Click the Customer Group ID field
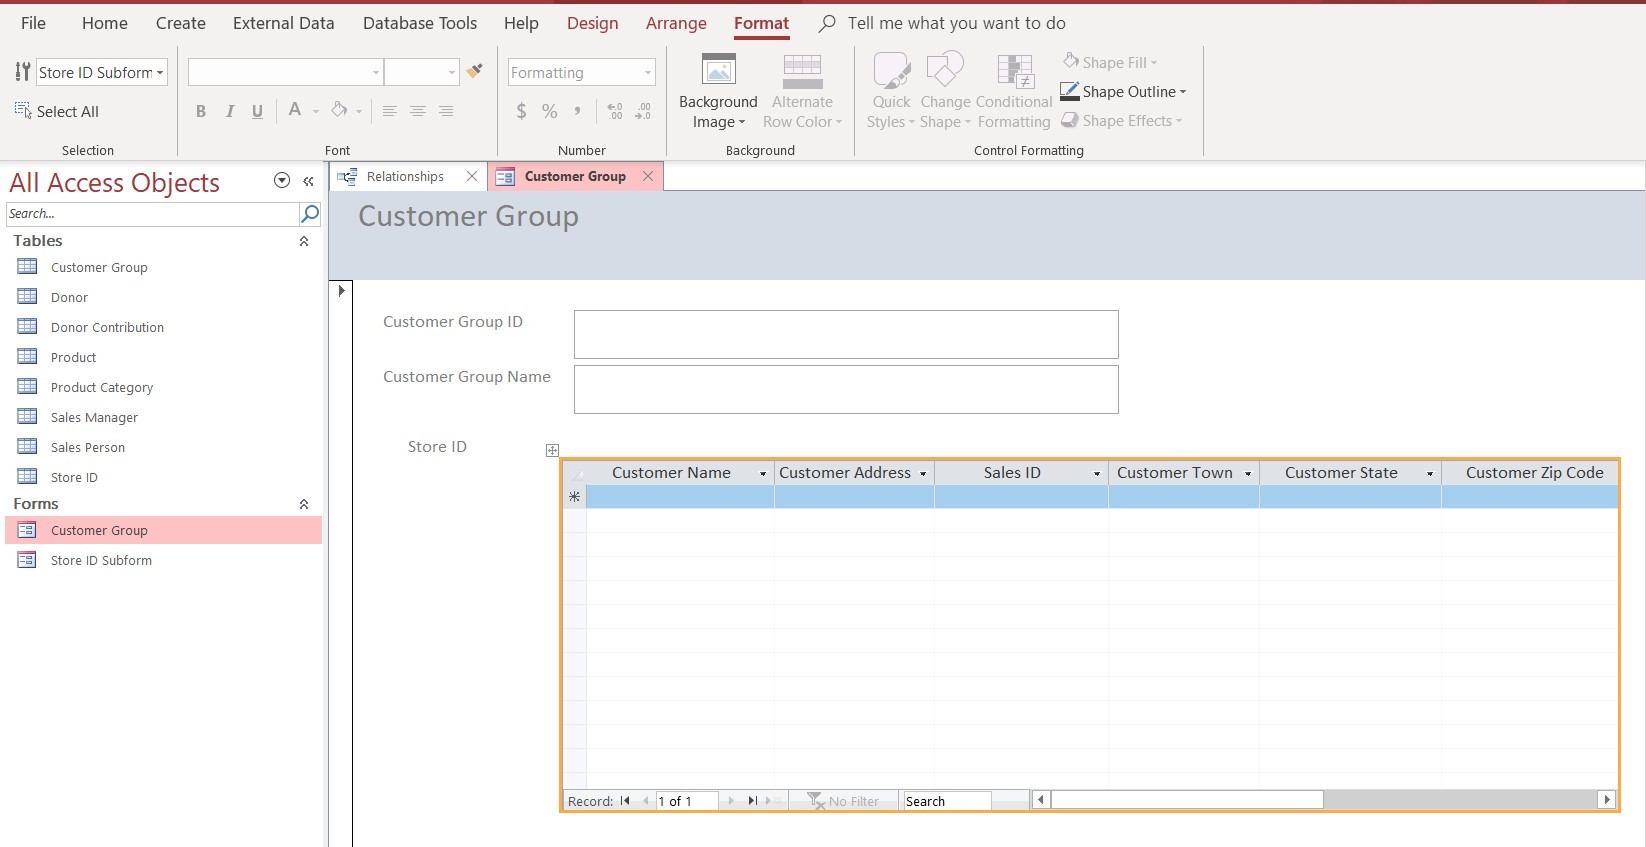This screenshot has width=1646, height=847. (x=846, y=334)
